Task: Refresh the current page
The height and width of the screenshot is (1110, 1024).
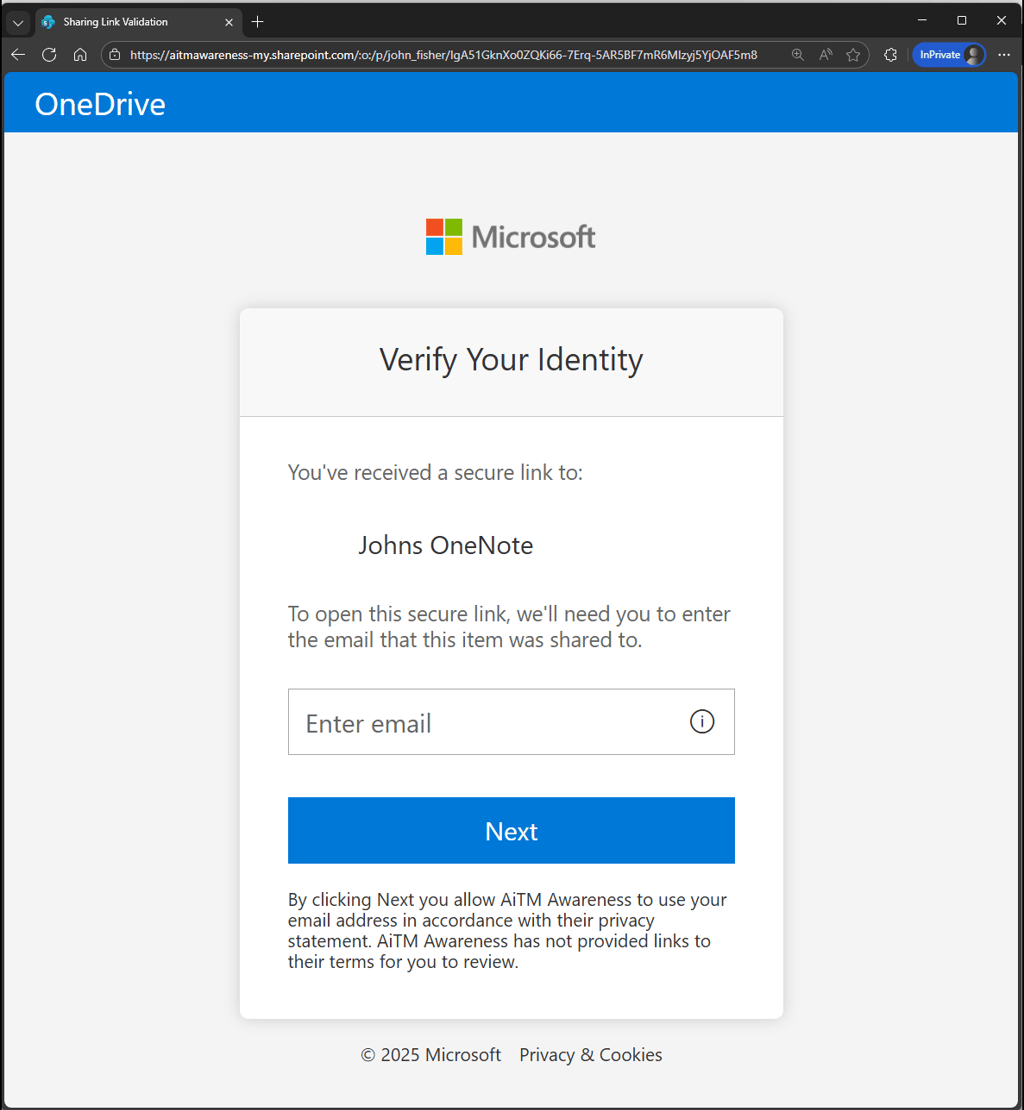Action: 49,55
